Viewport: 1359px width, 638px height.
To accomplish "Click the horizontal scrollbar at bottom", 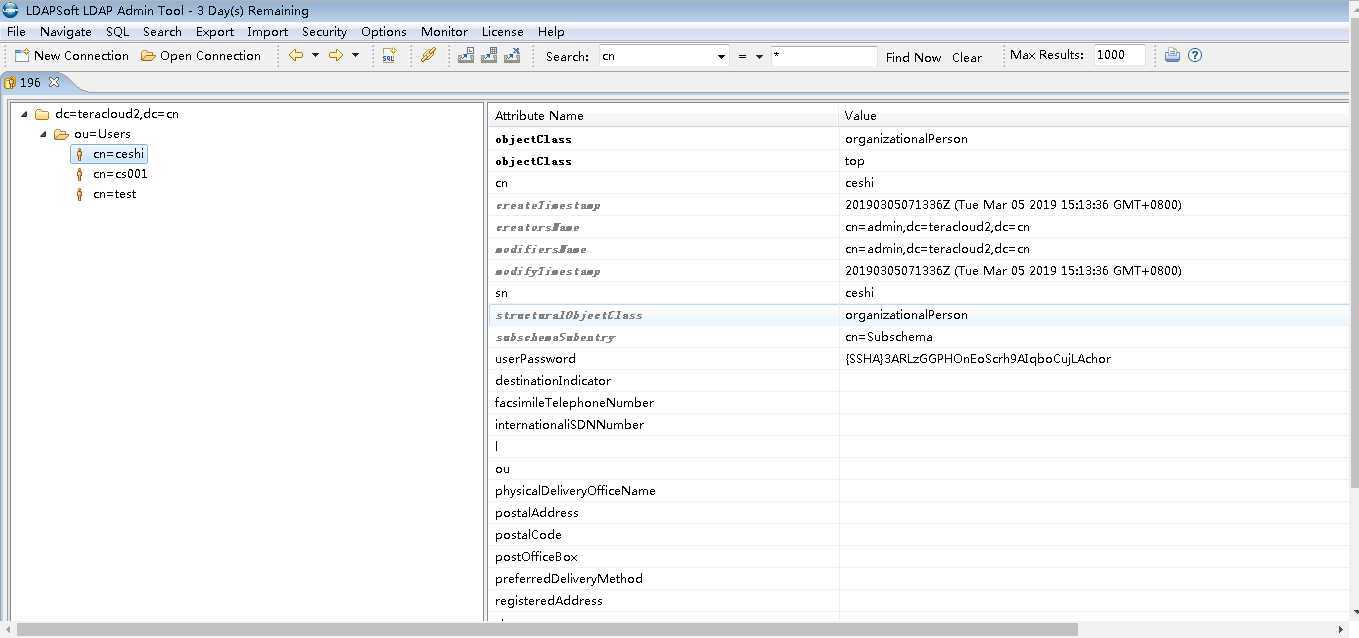I will (x=547, y=629).
